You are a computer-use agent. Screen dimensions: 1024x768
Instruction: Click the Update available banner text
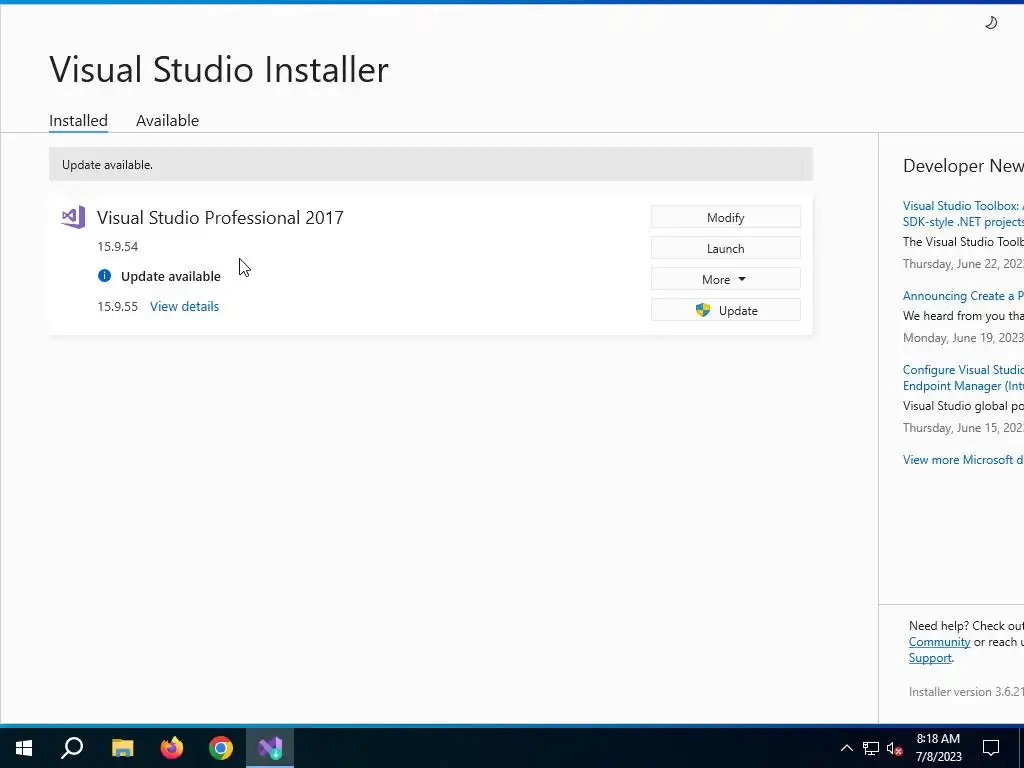[107, 165]
